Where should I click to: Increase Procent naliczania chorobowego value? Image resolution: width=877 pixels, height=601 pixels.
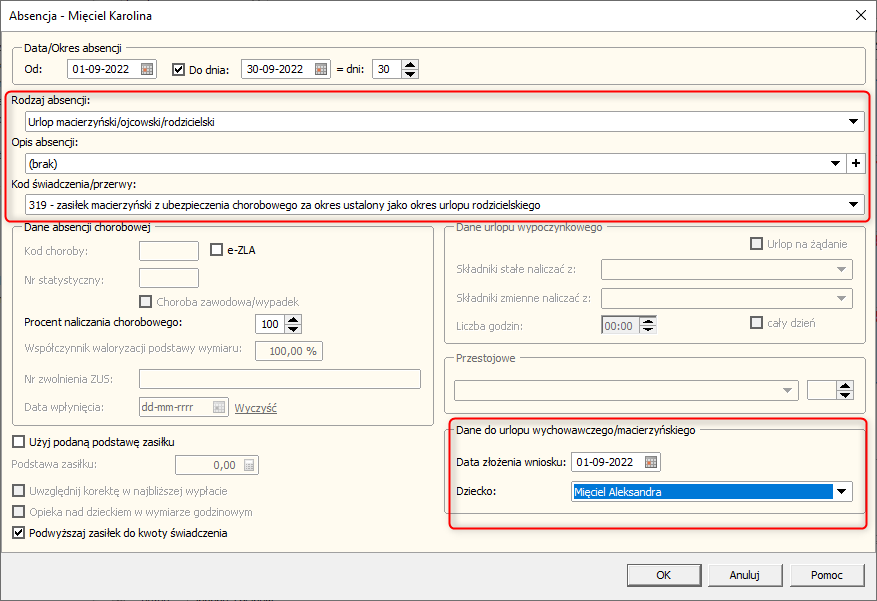pos(293,320)
